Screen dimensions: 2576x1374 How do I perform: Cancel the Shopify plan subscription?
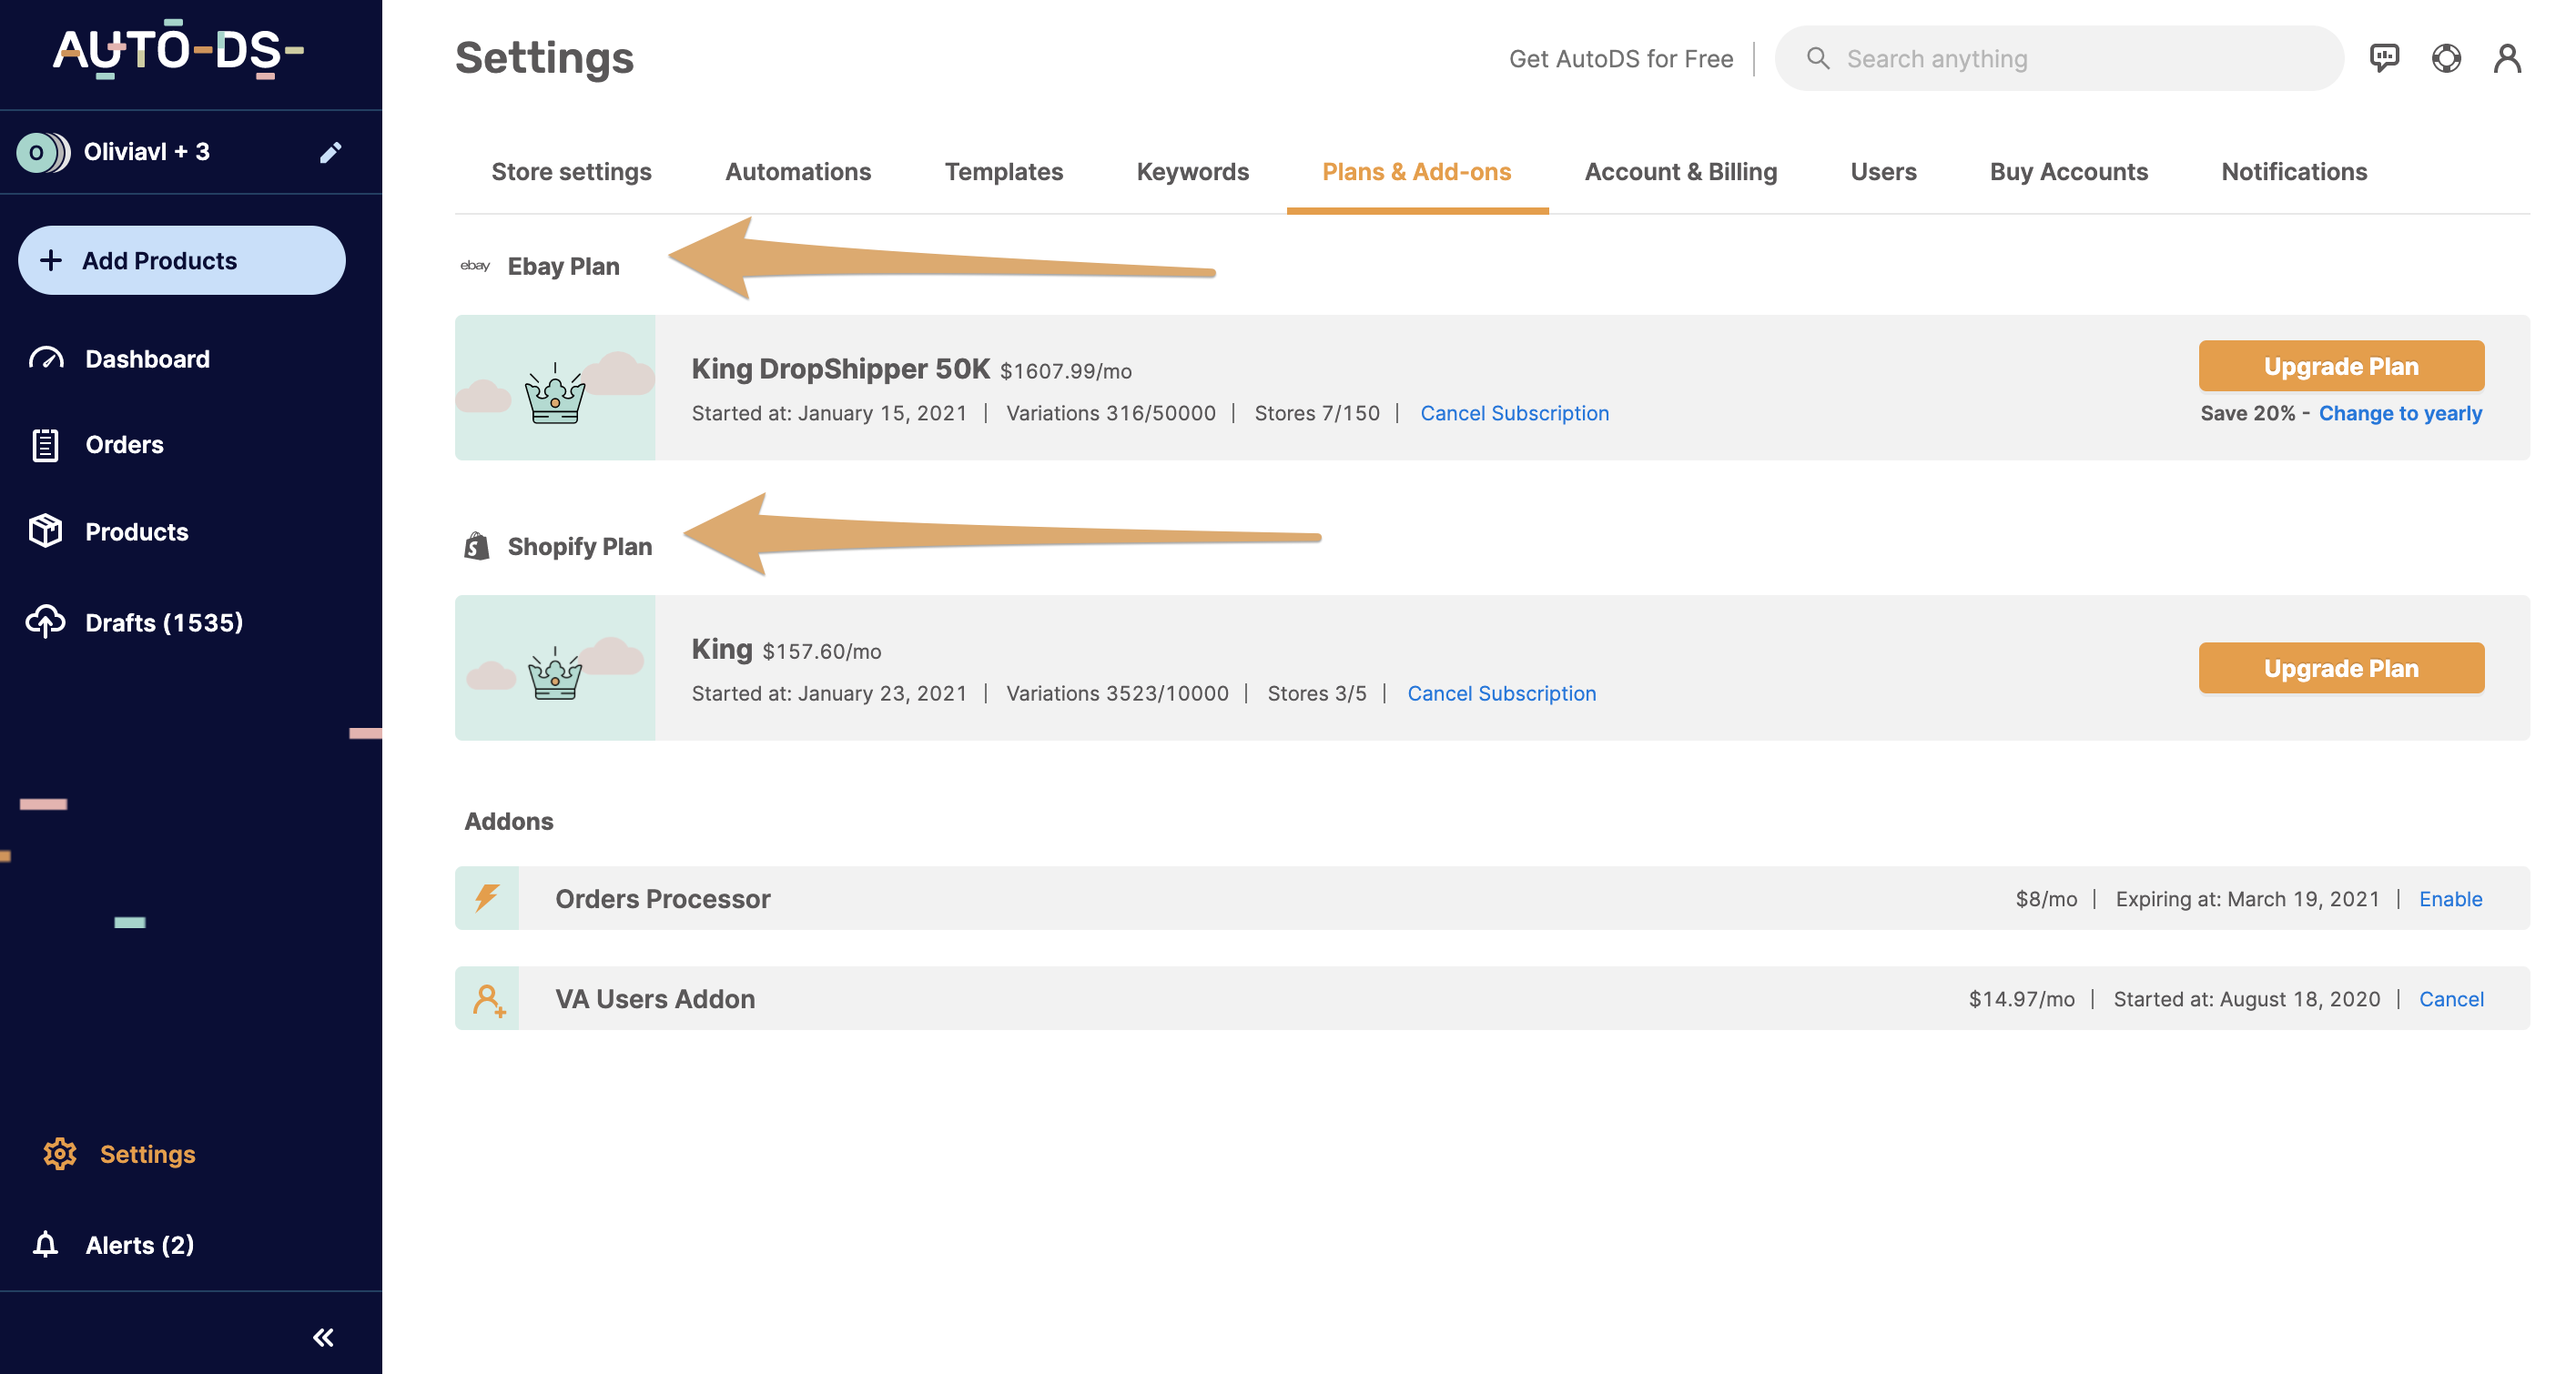pyautogui.click(x=1501, y=693)
